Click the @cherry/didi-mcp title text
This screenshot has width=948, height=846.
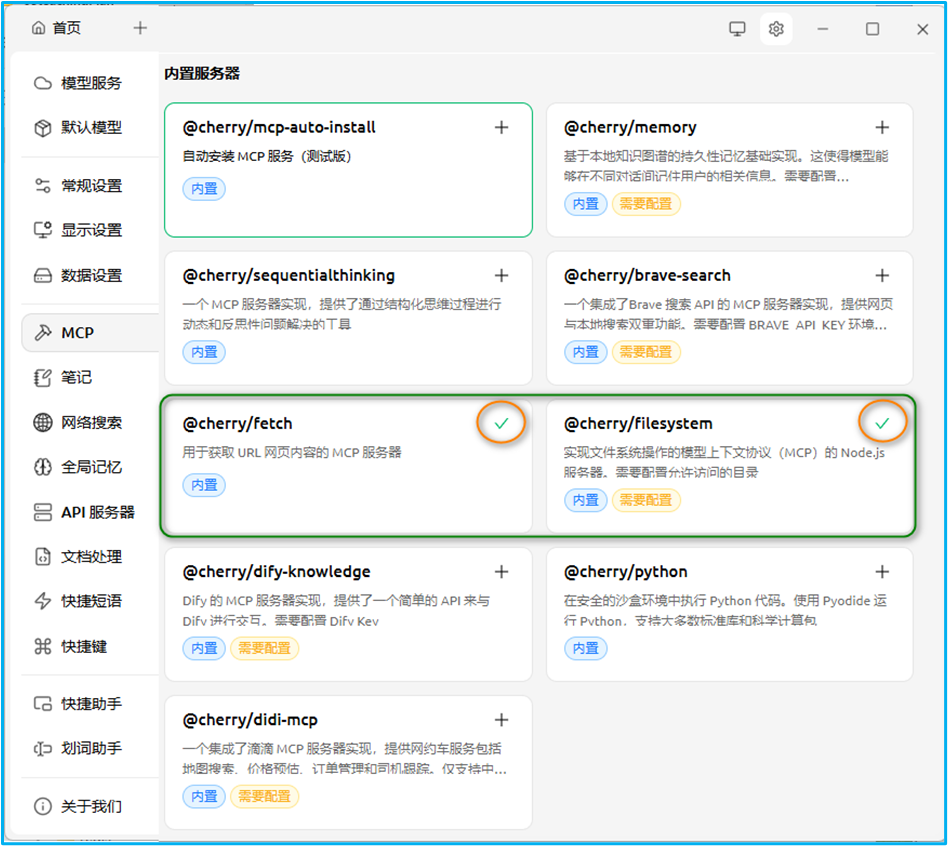click(x=250, y=720)
